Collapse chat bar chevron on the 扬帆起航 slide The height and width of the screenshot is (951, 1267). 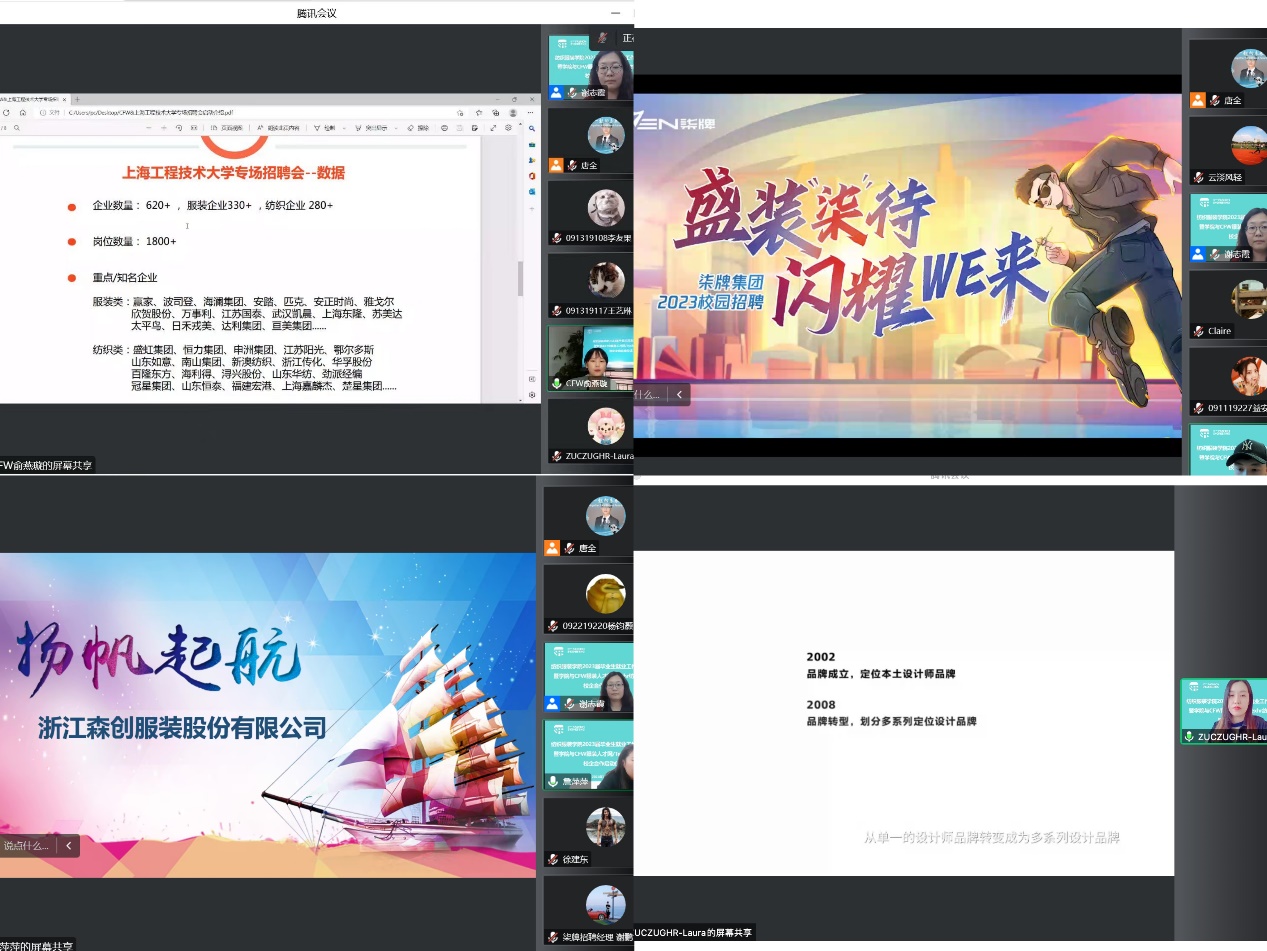click(x=68, y=845)
